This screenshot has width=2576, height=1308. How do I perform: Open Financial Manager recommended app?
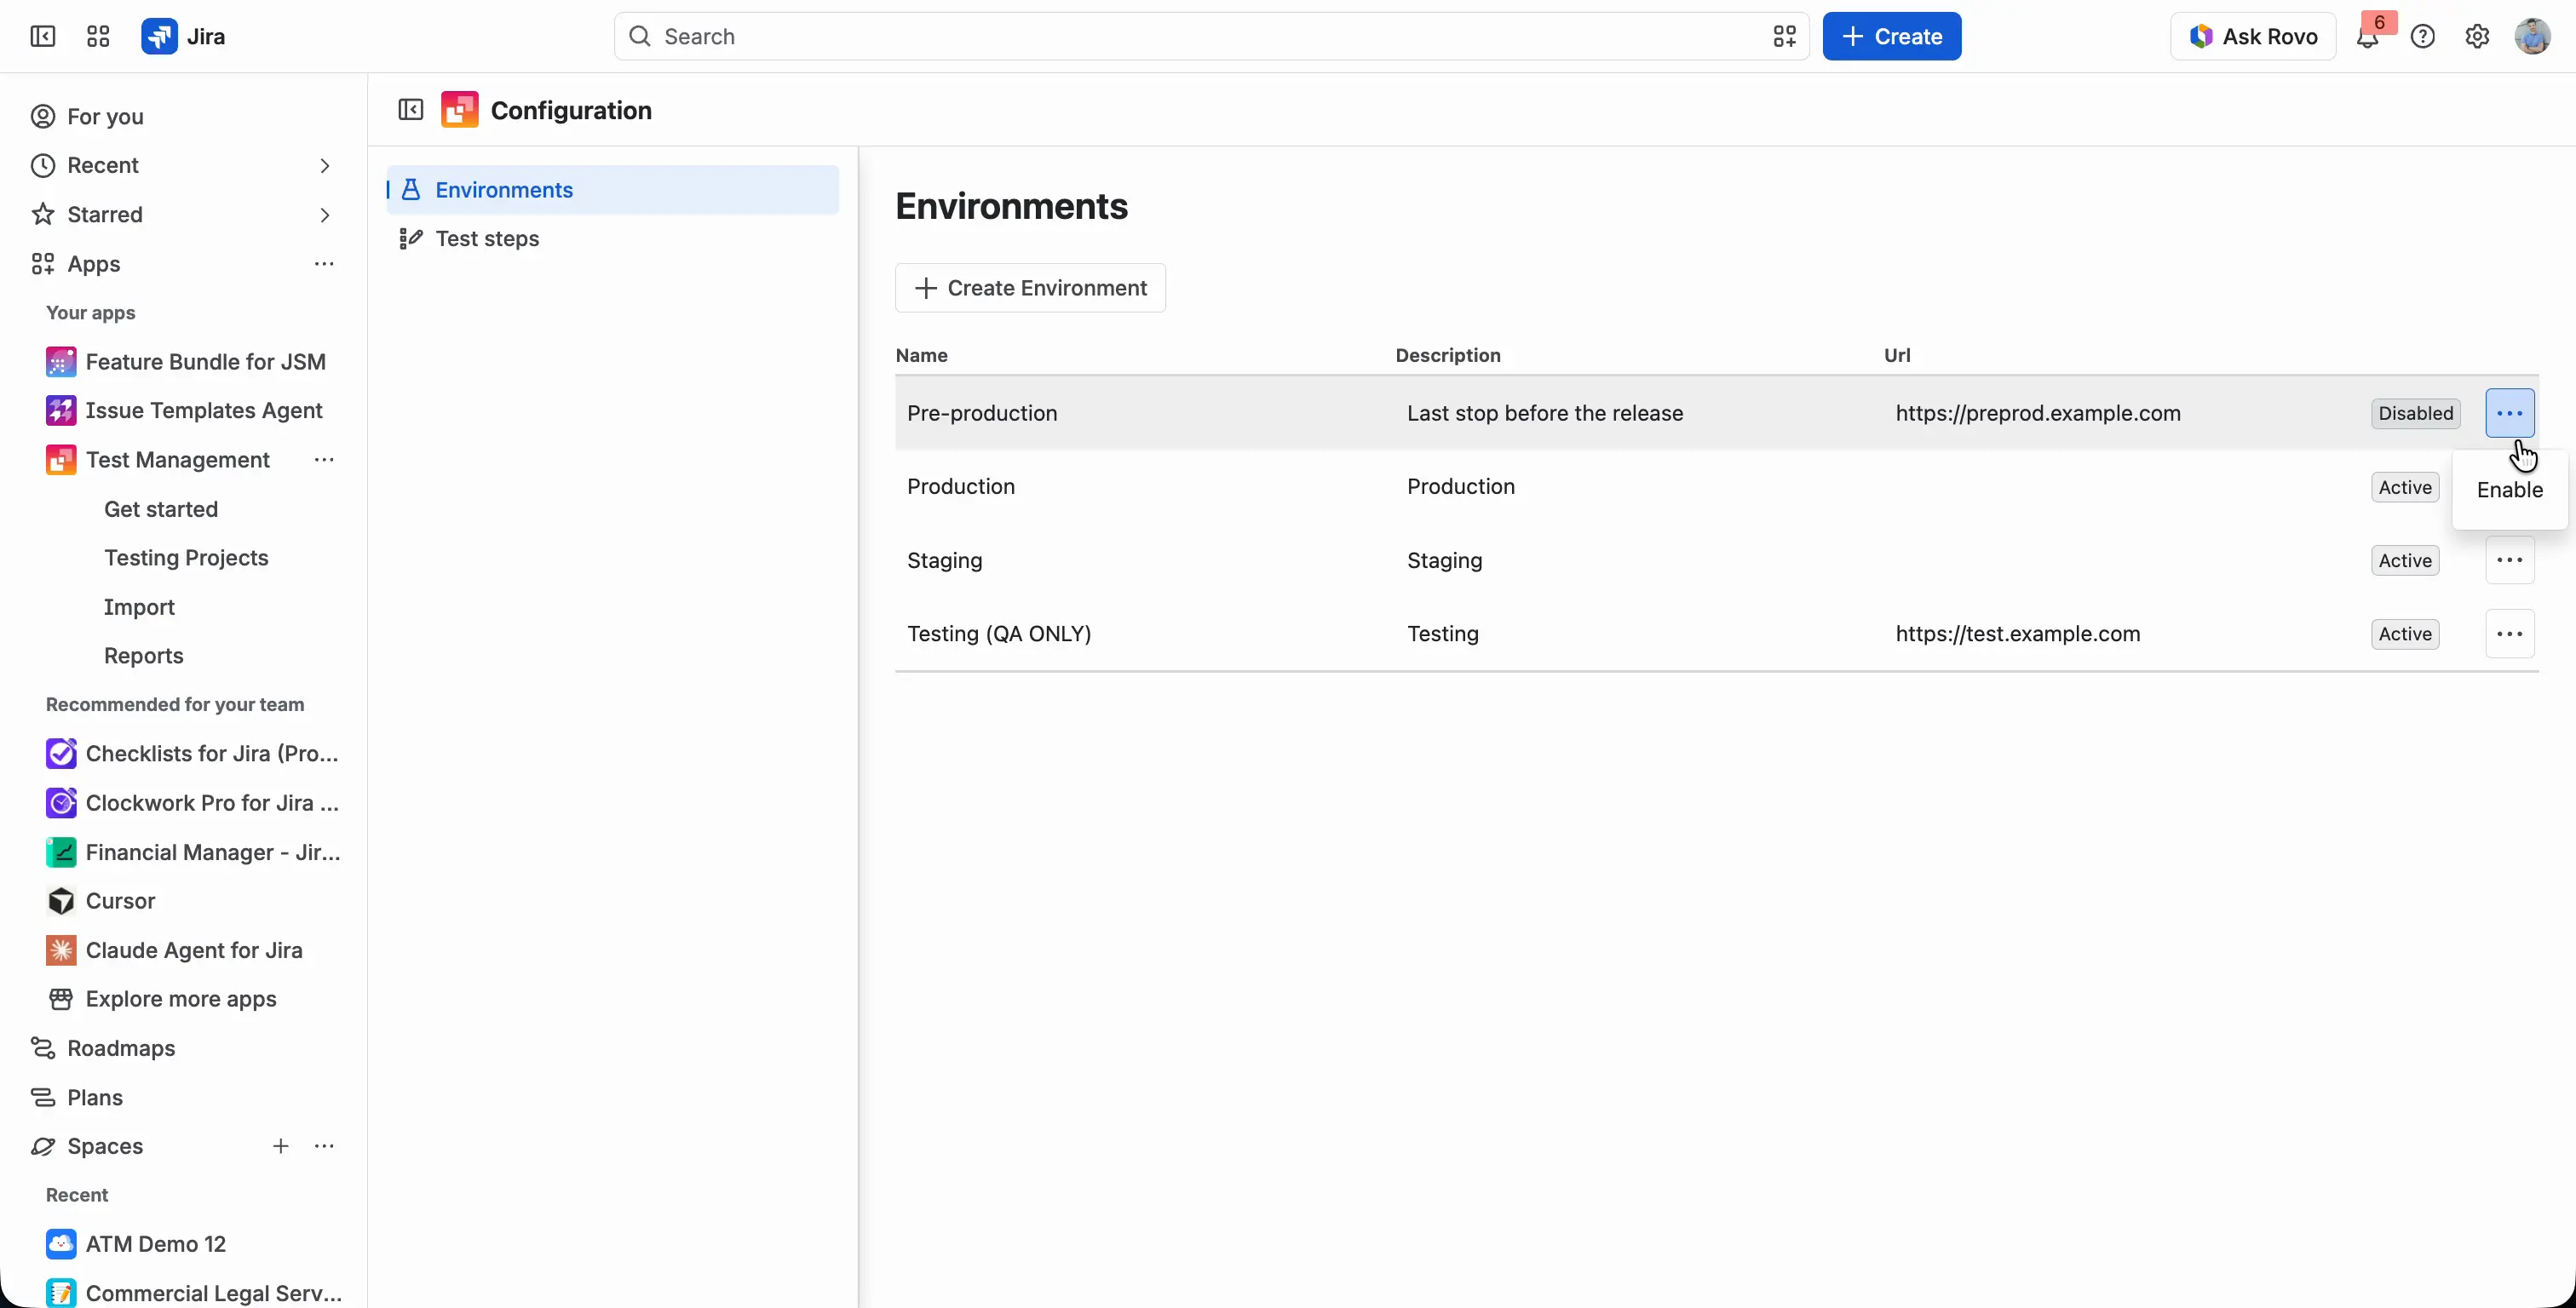192,852
